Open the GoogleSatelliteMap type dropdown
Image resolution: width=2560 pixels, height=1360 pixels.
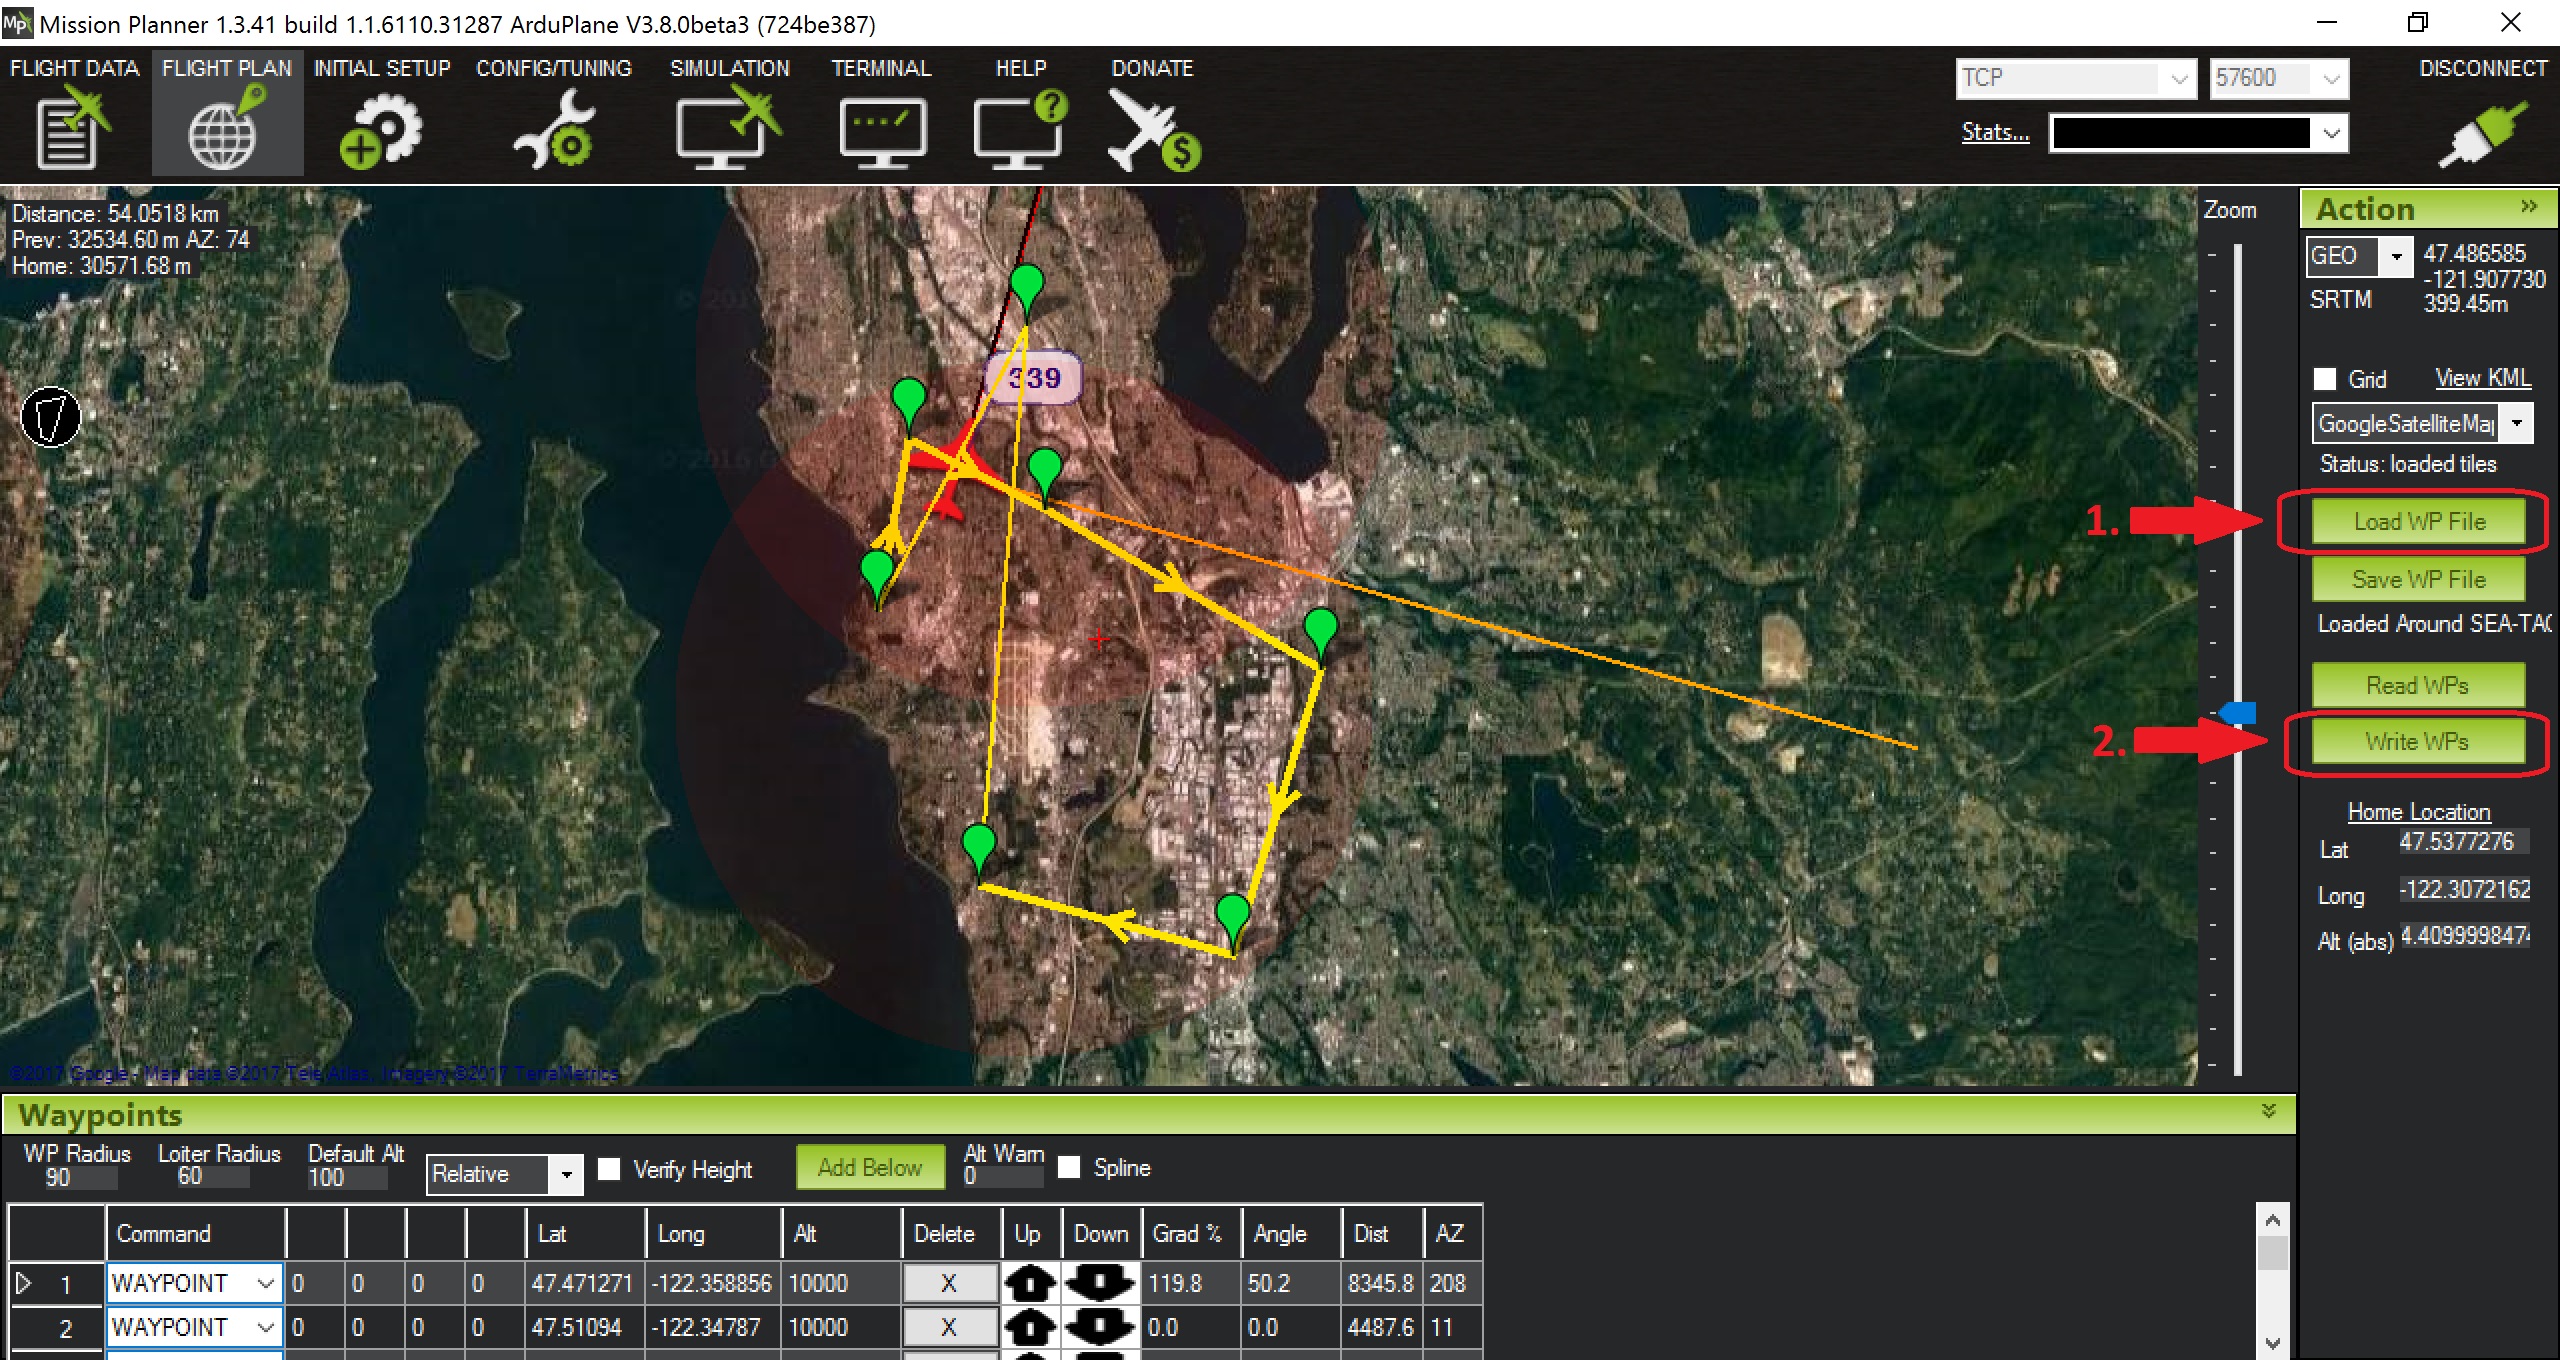coord(2517,424)
